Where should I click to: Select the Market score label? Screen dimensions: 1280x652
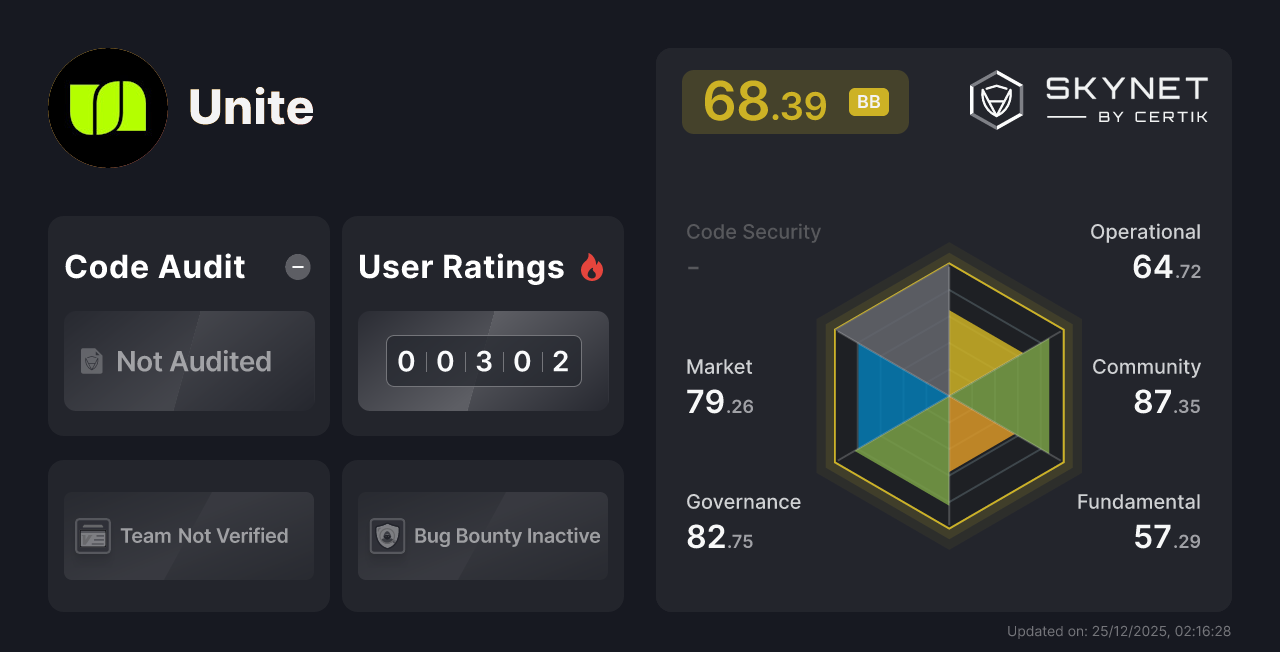pyautogui.click(x=719, y=367)
